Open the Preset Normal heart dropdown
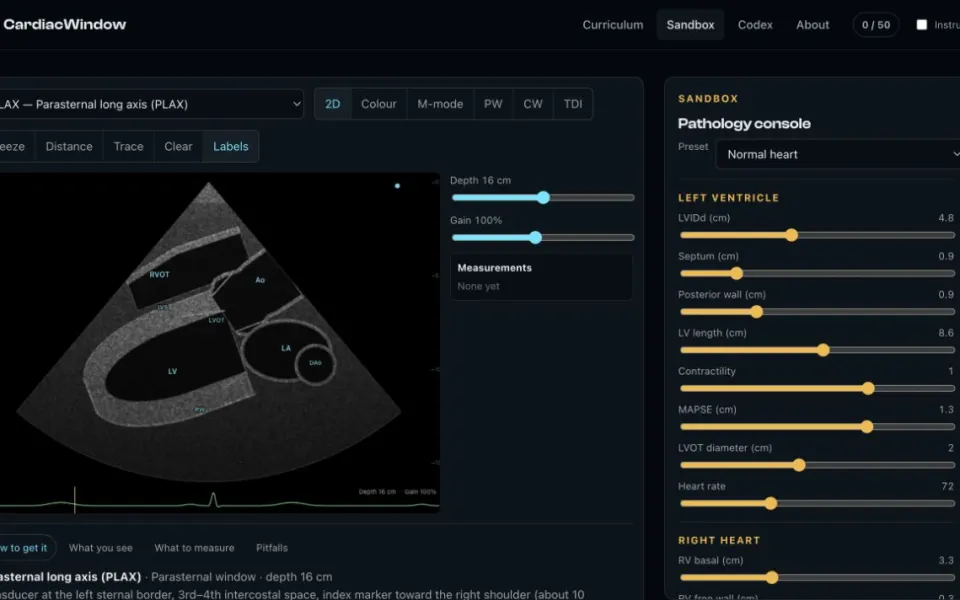This screenshot has height=600, width=960. click(838, 154)
